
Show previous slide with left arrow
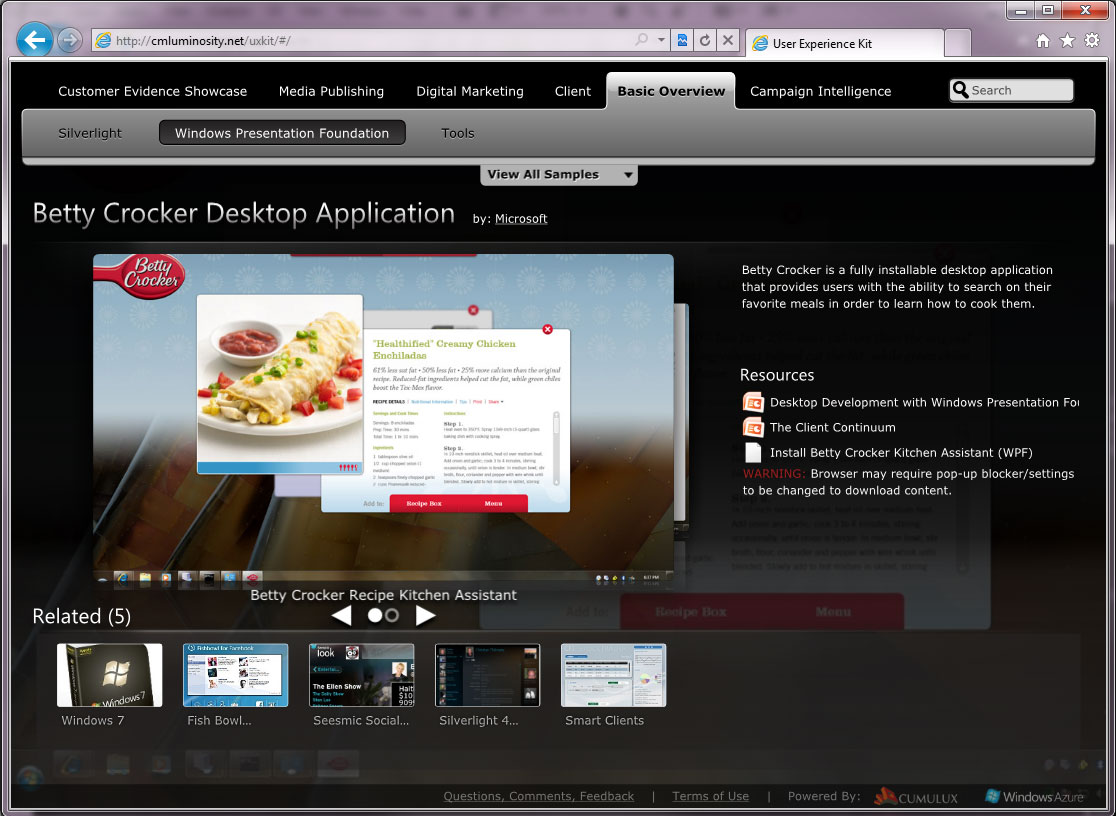342,615
